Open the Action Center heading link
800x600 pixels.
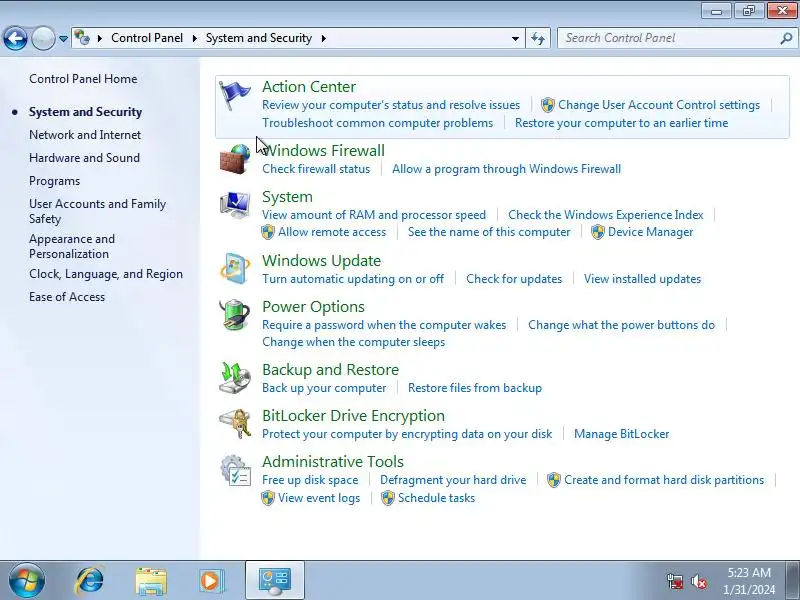click(309, 87)
